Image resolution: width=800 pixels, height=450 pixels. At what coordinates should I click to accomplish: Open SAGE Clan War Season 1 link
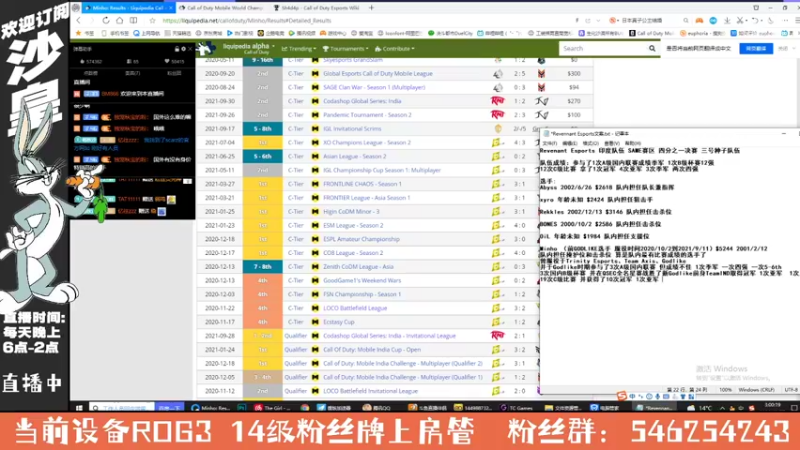point(374,87)
